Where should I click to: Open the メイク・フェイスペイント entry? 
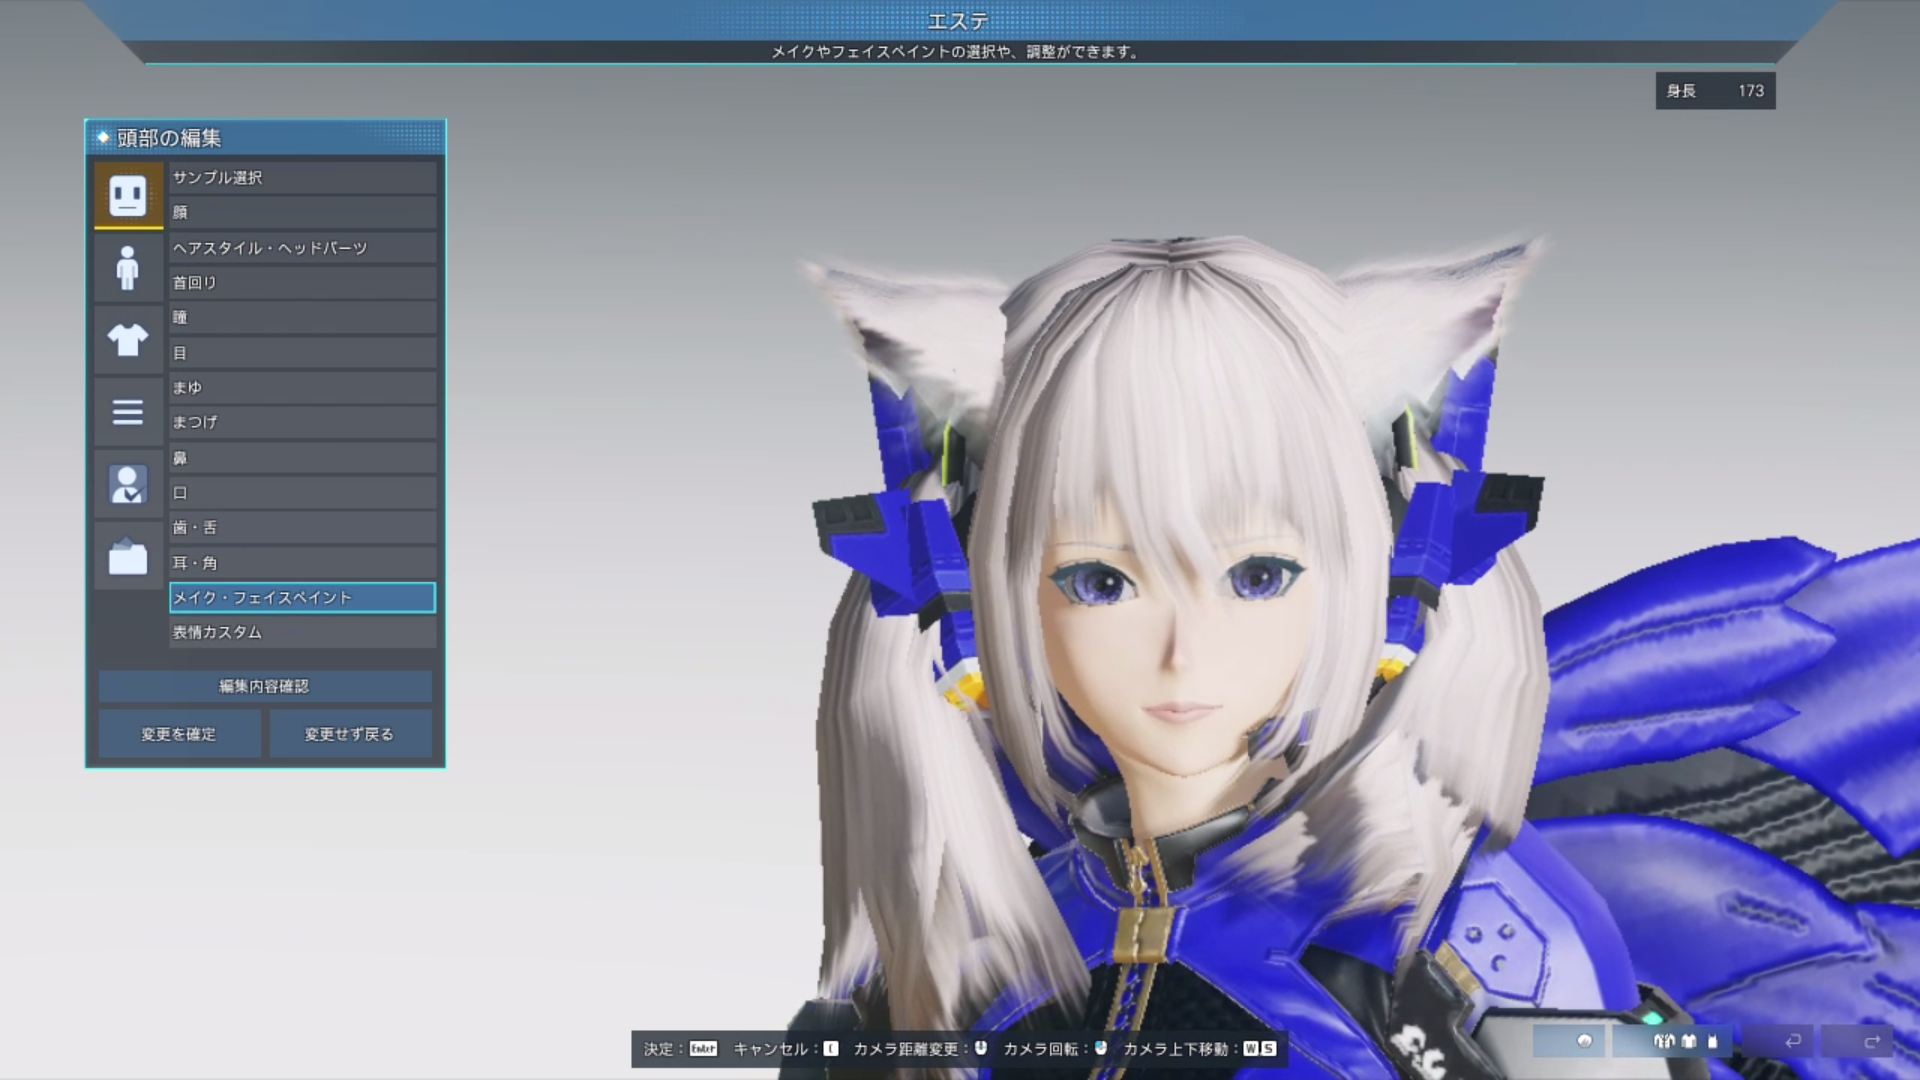point(302,598)
